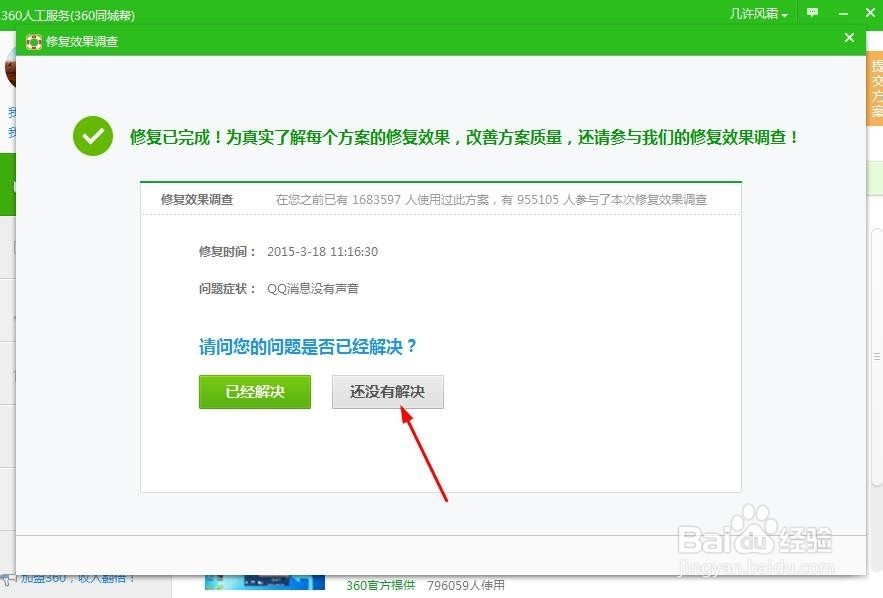883x598 pixels.
Task: Click the gray 还没有解决 button
Action: [x=387, y=392]
